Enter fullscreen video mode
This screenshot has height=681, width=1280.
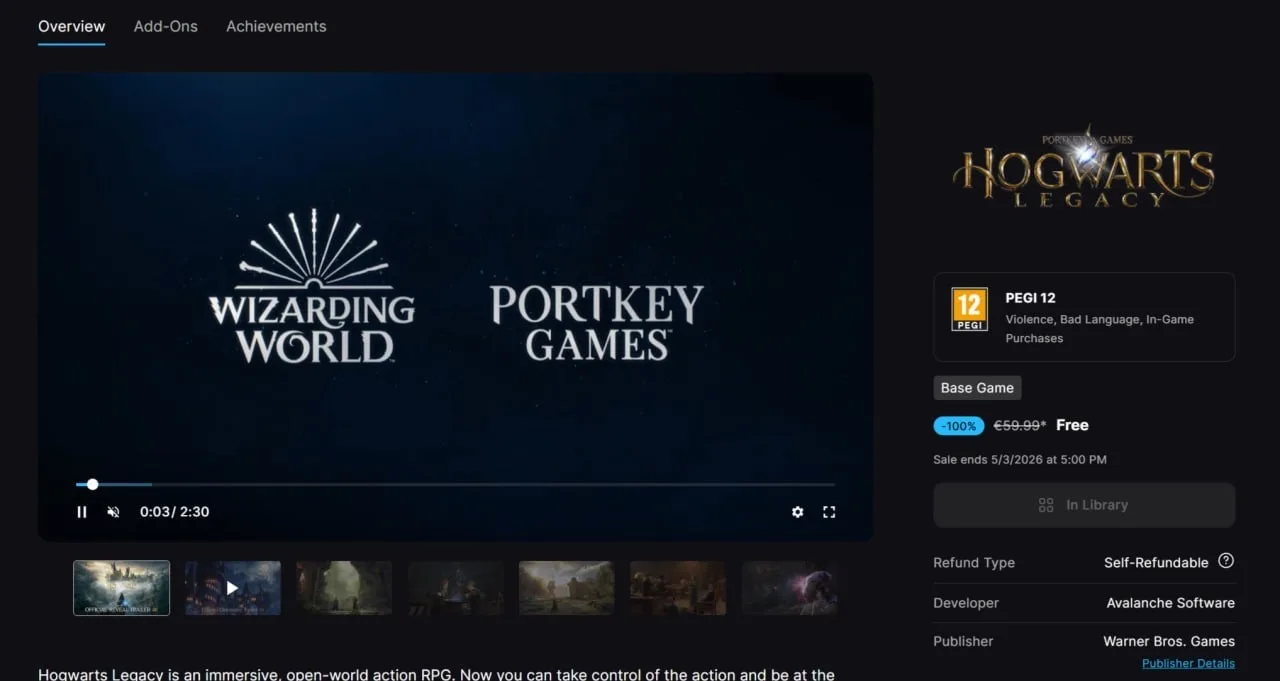tap(829, 512)
